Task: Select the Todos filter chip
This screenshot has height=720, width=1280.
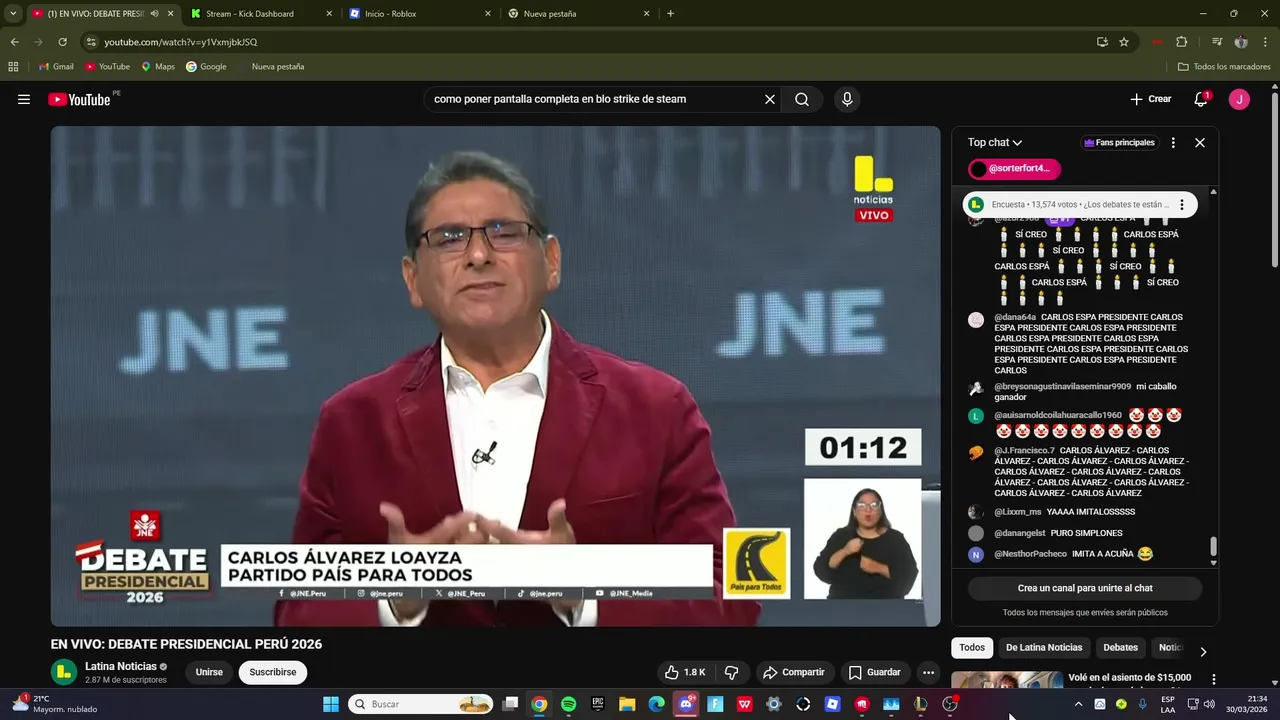Action: pyautogui.click(x=972, y=647)
